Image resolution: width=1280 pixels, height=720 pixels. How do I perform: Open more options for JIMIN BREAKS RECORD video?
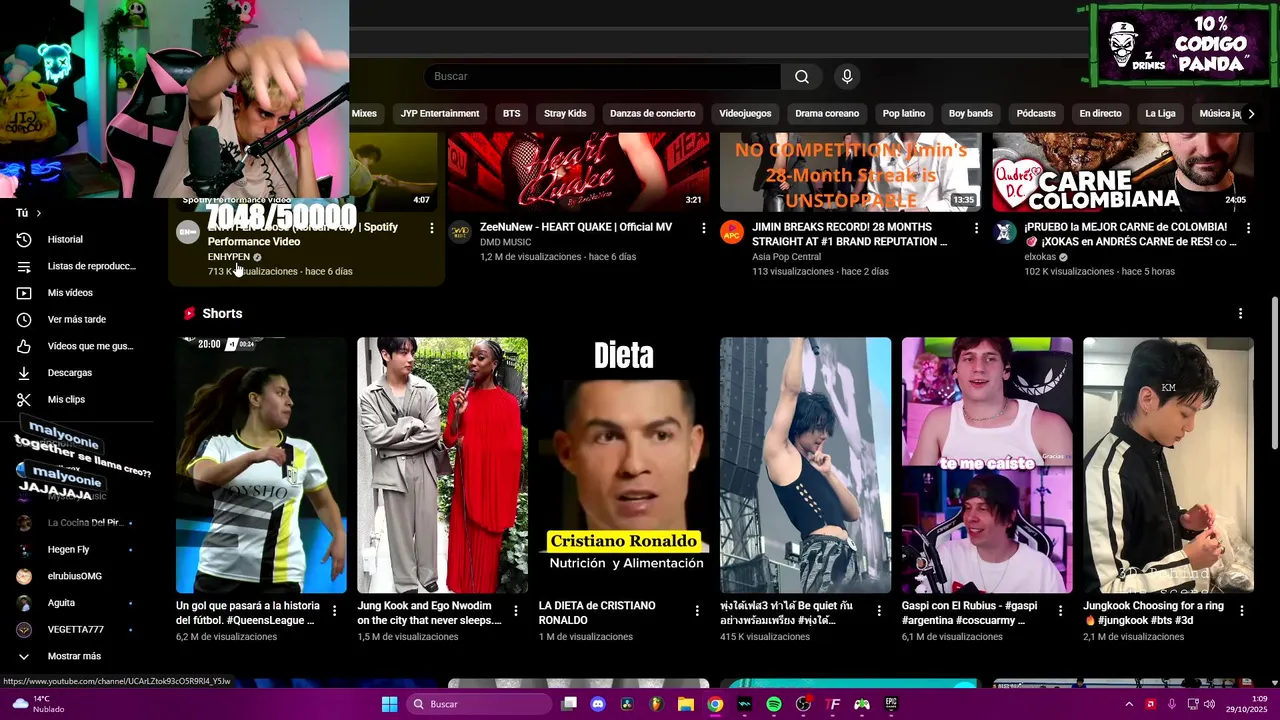point(977,229)
